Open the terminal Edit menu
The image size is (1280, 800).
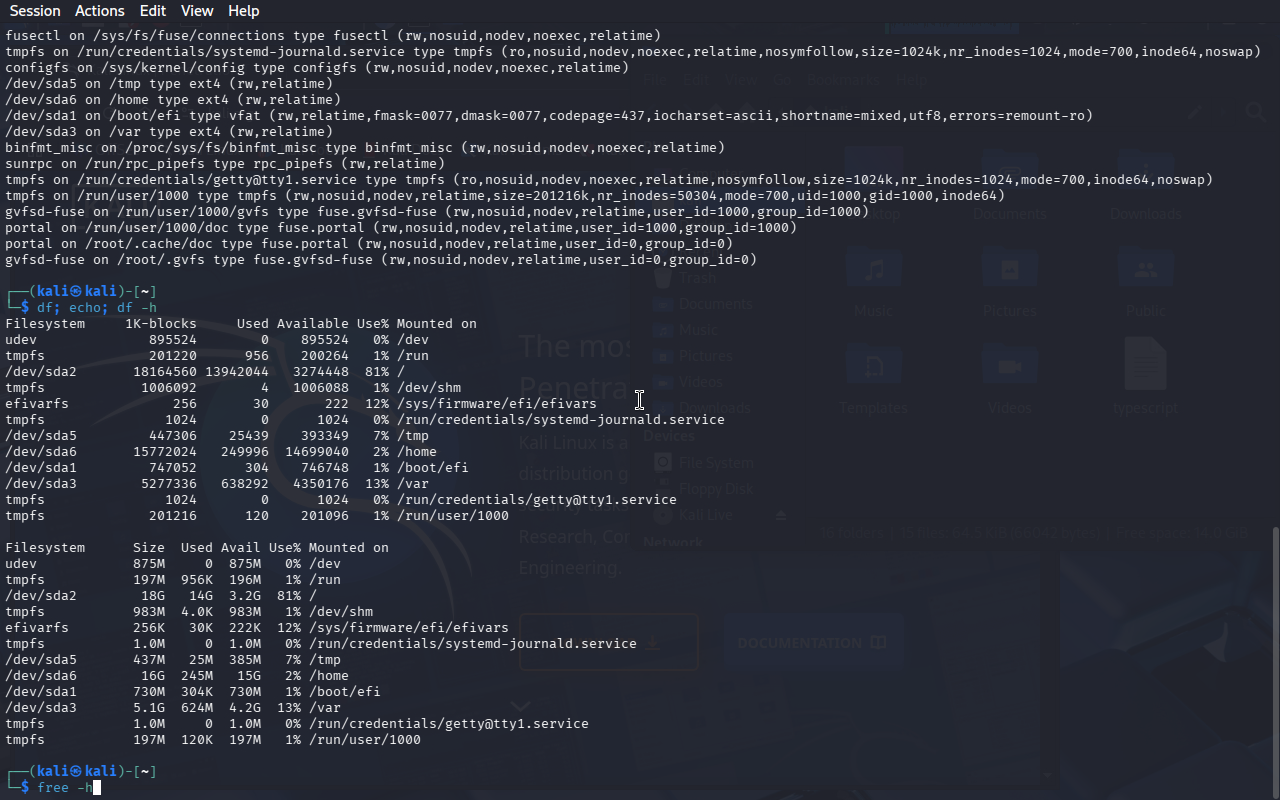153,11
